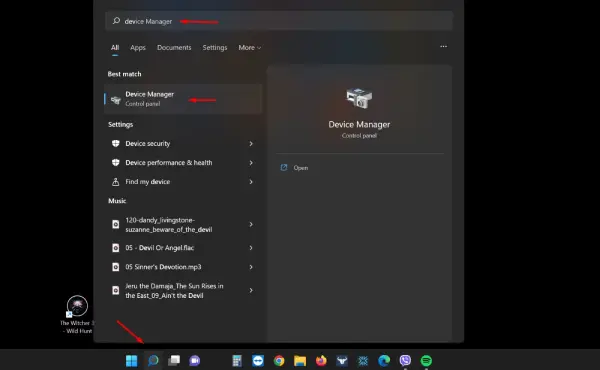This screenshot has height=370, width=600.
Task: Open the Windows Start button
Action: pos(131,360)
